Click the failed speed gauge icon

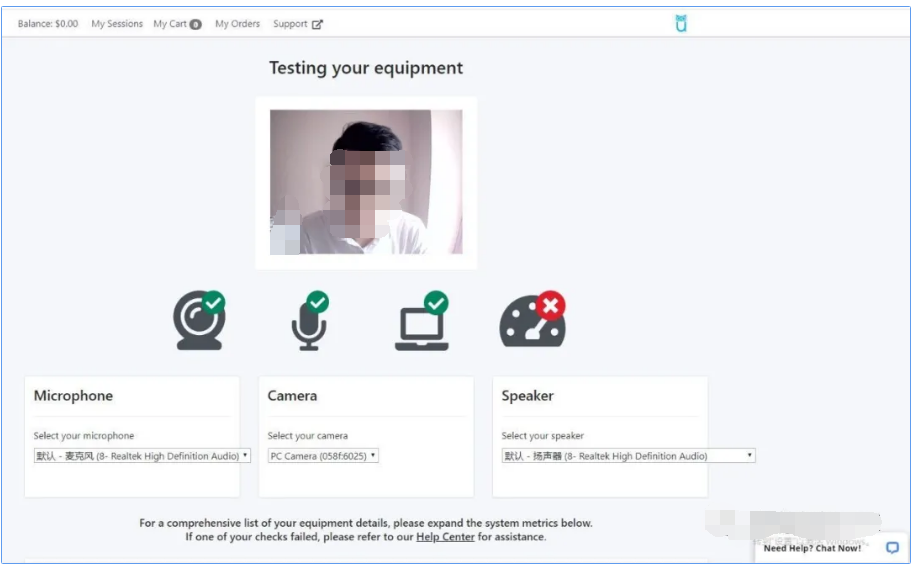click(x=532, y=321)
